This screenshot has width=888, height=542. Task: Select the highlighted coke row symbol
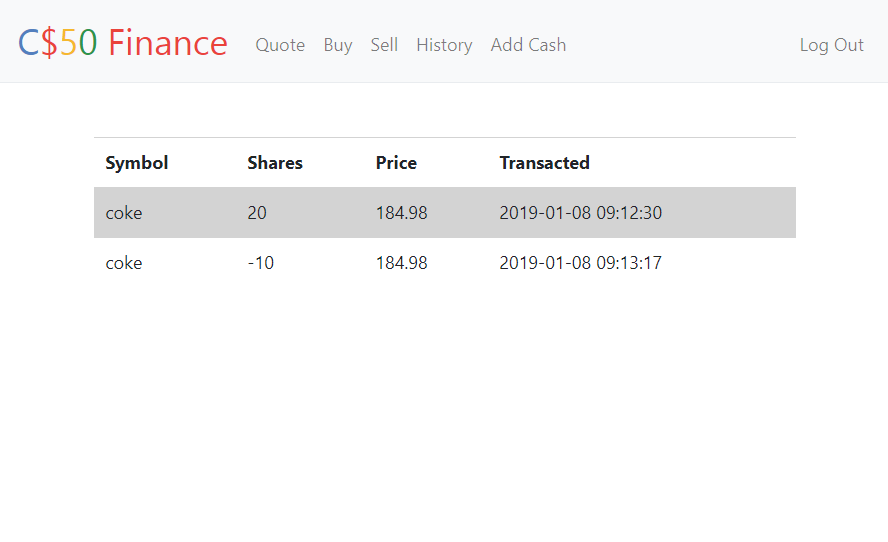(x=123, y=213)
